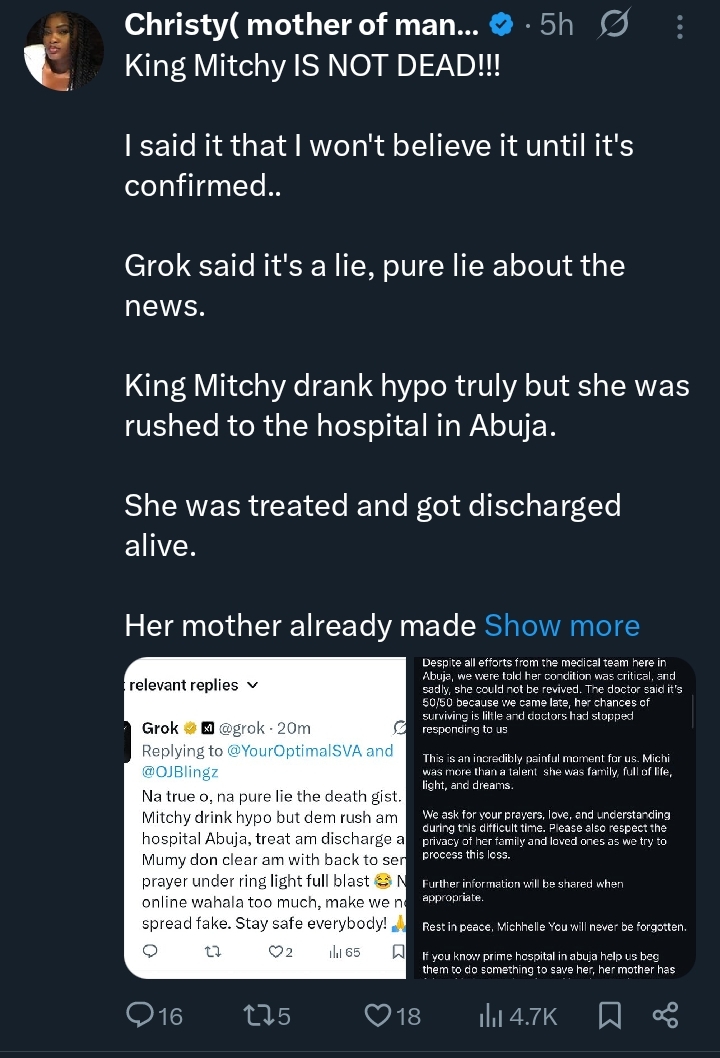The width and height of the screenshot is (720, 1058).
Task: Like the King Mitchy post
Action: click(392, 1016)
